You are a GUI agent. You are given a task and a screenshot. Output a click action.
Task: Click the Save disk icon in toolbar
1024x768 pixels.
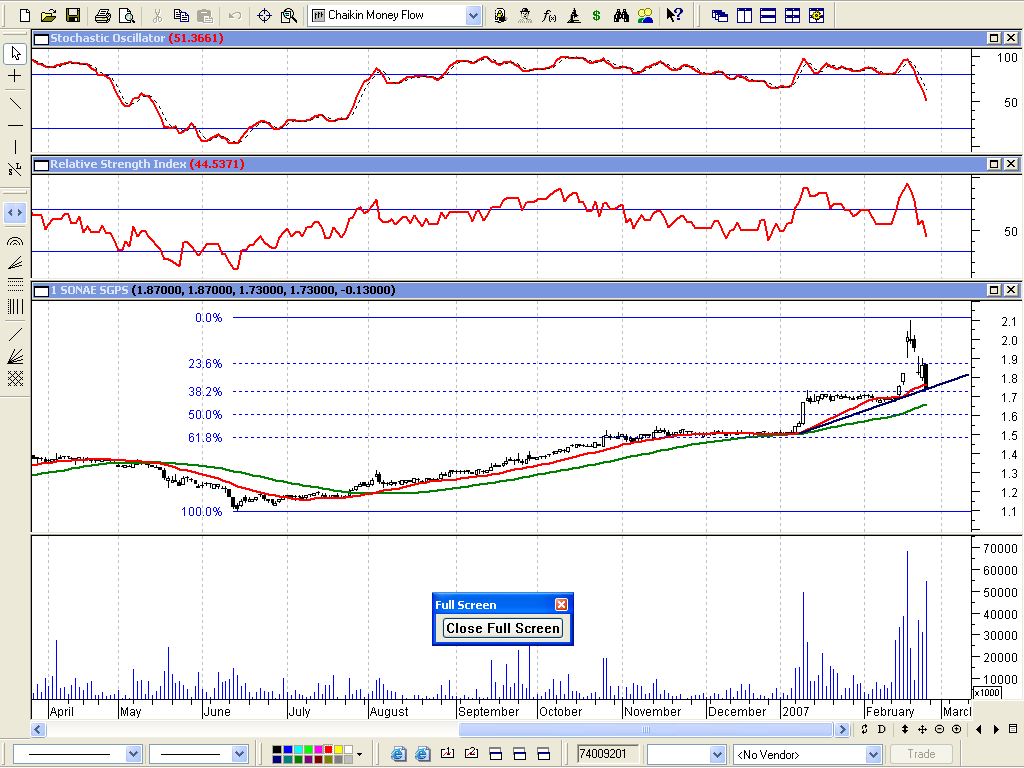72,15
